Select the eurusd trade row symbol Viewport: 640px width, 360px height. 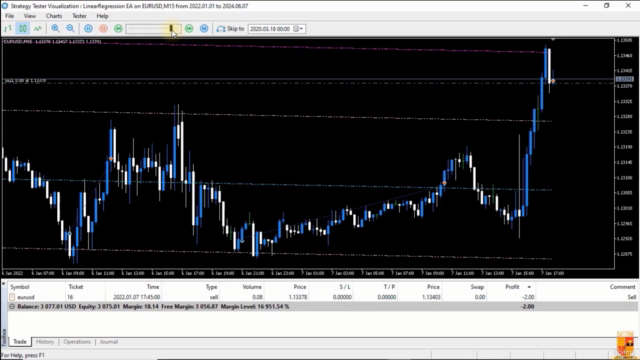coord(26,297)
